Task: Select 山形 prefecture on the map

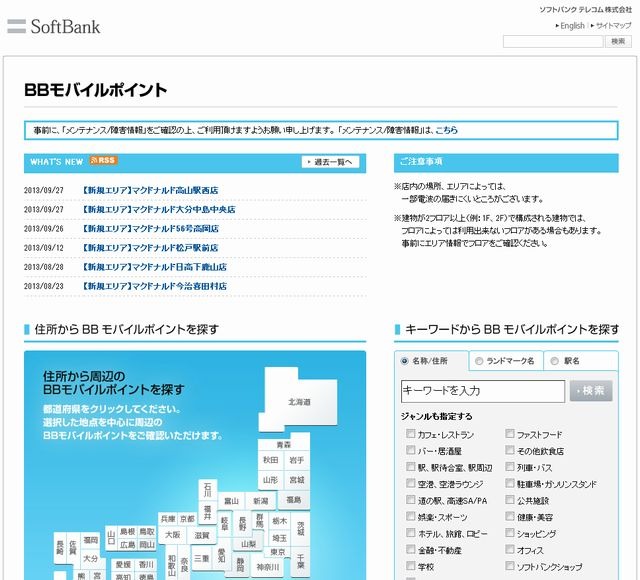Action: [270, 480]
